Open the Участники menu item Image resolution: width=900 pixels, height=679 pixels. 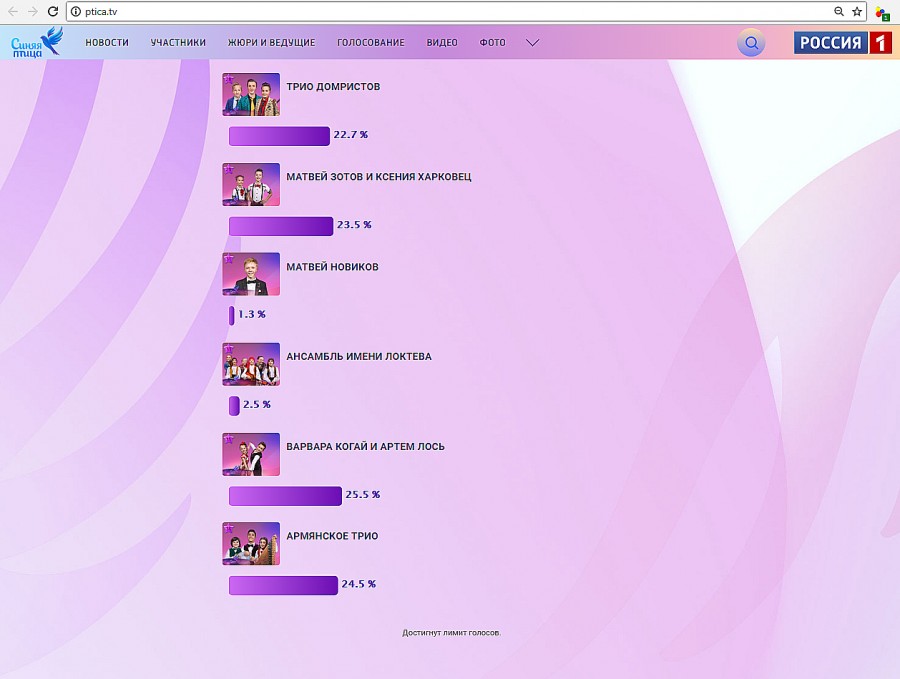click(178, 43)
